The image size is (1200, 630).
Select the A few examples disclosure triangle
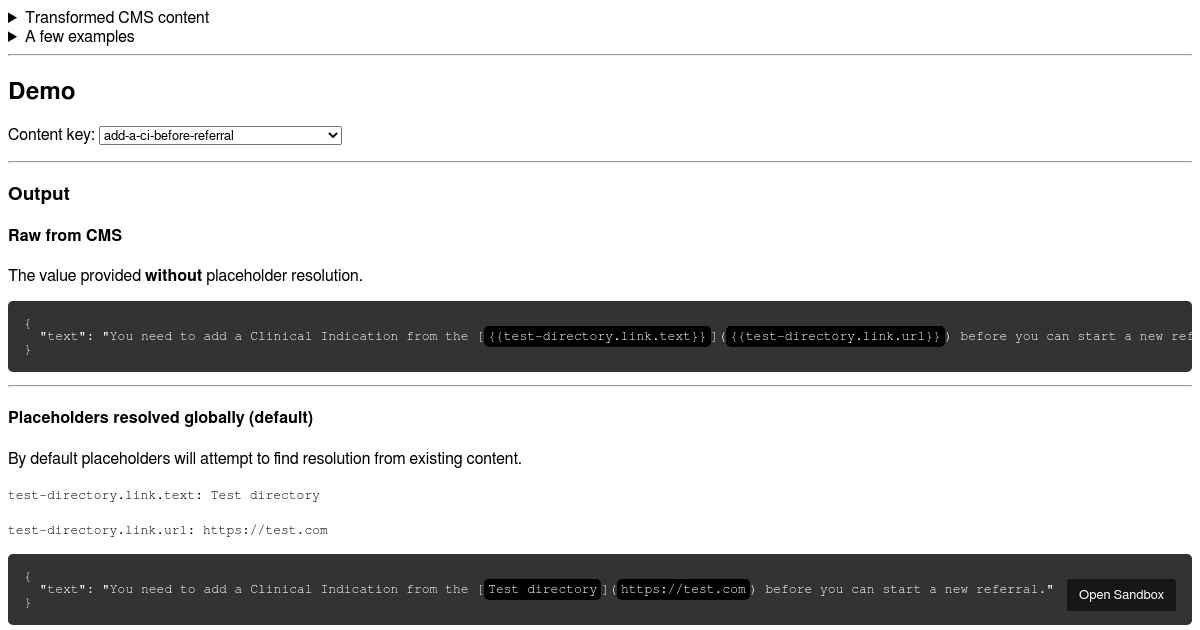(12, 36)
